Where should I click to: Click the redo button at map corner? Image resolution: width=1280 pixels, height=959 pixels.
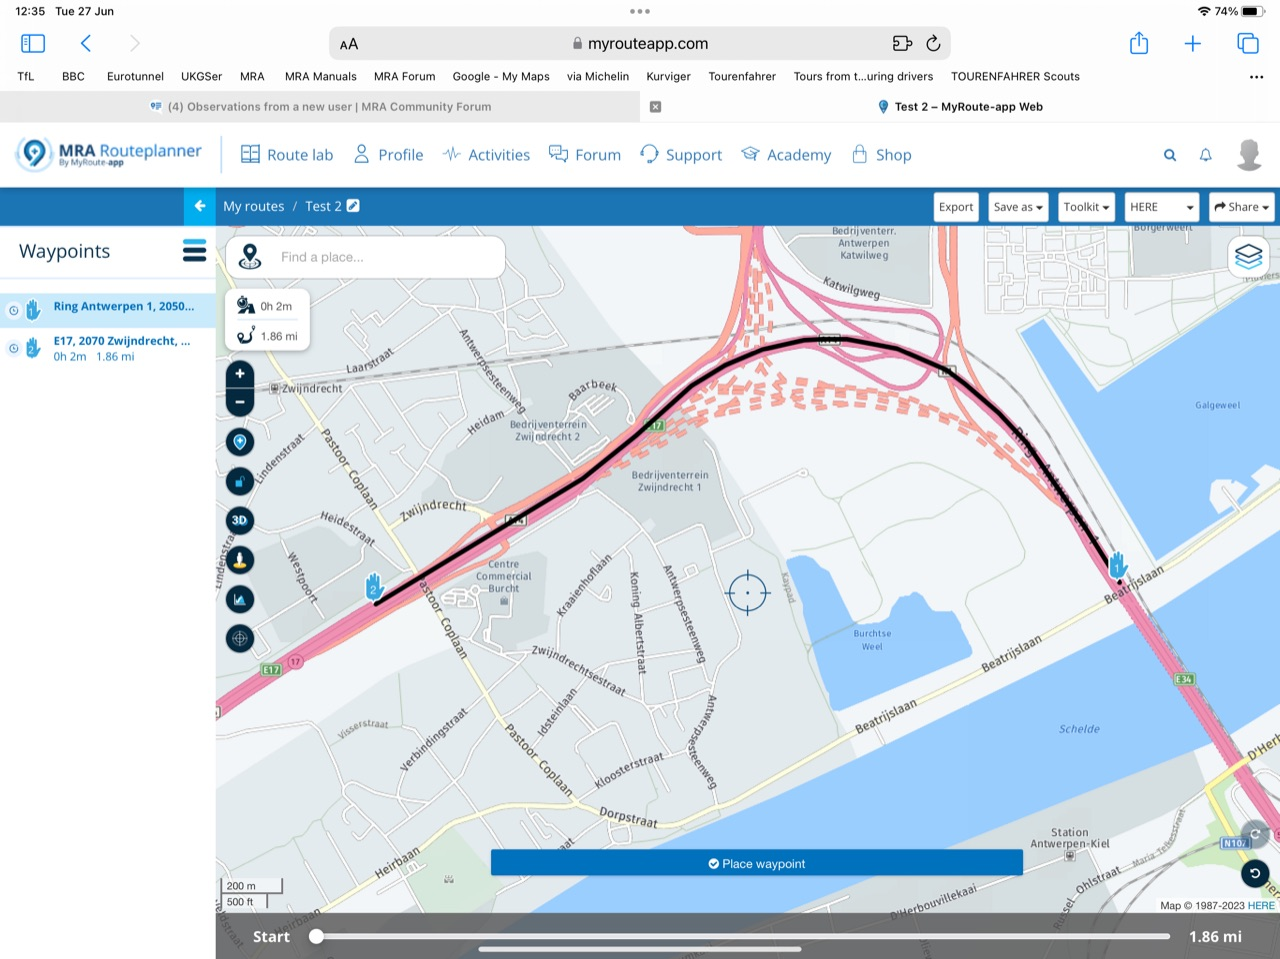pyautogui.click(x=1255, y=834)
